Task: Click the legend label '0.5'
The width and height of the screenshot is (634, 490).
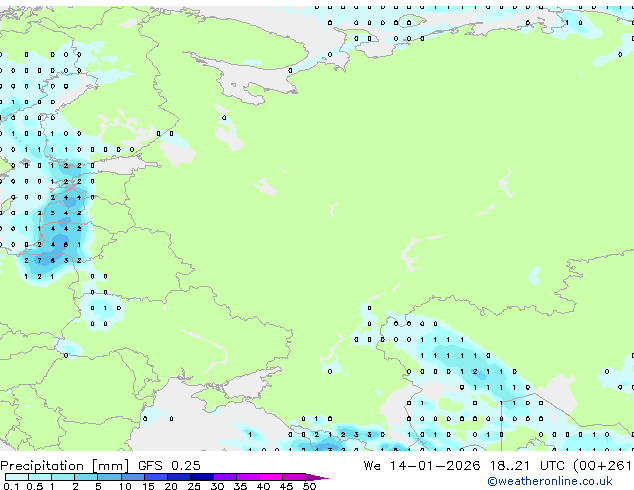Action: [35, 486]
